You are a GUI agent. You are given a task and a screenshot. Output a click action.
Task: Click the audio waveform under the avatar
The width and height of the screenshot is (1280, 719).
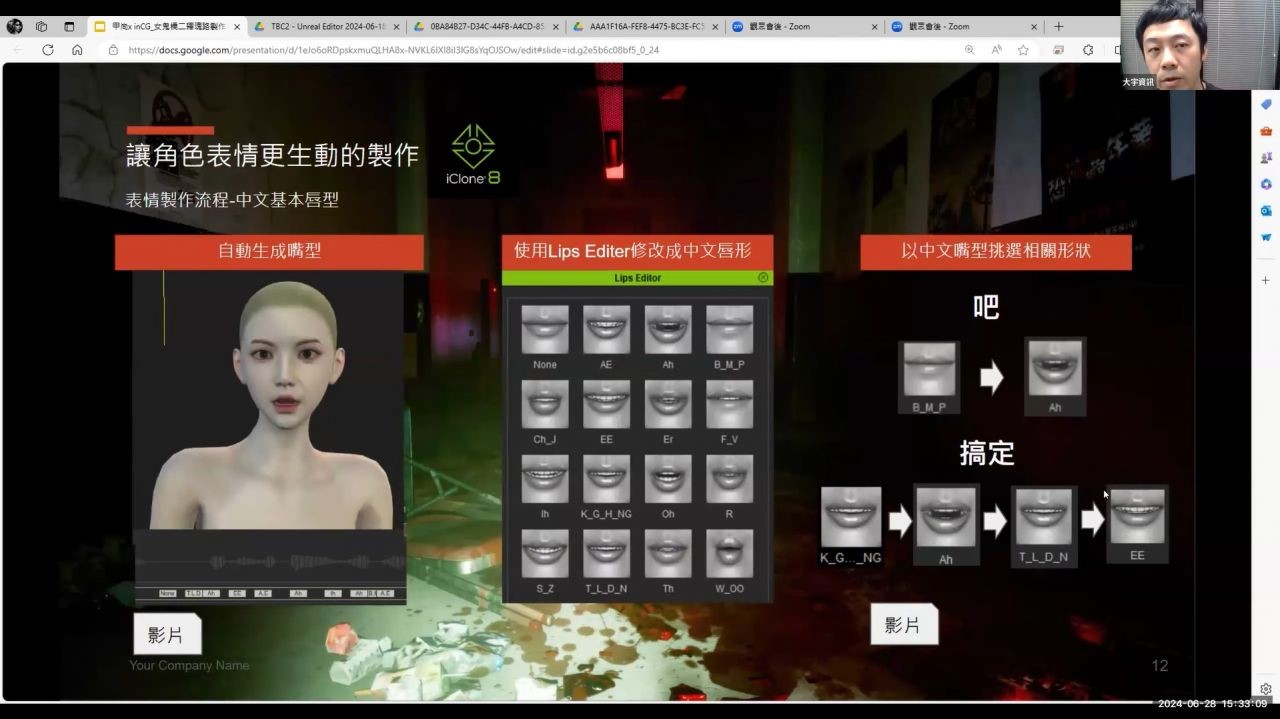tap(270, 562)
